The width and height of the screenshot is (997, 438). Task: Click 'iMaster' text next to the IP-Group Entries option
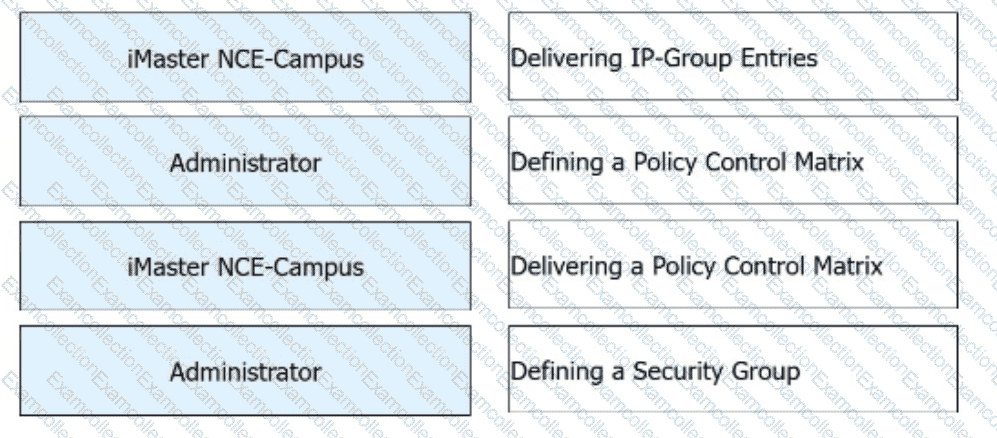click(x=166, y=58)
